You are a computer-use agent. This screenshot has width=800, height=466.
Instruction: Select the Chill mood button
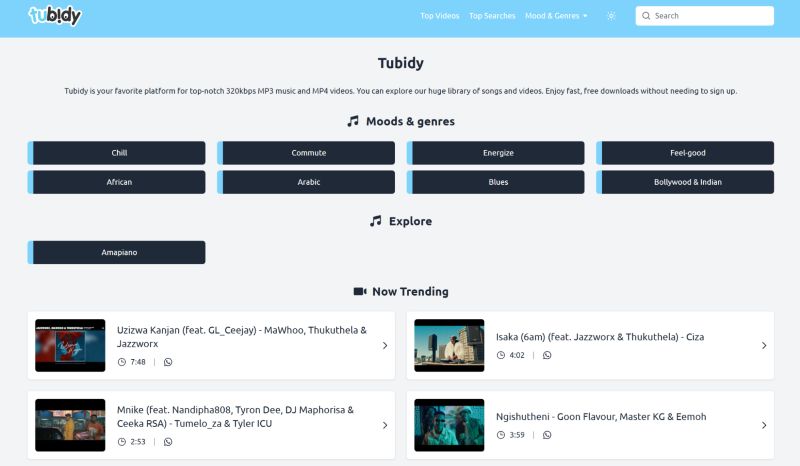pyautogui.click(x=119, y=153)
